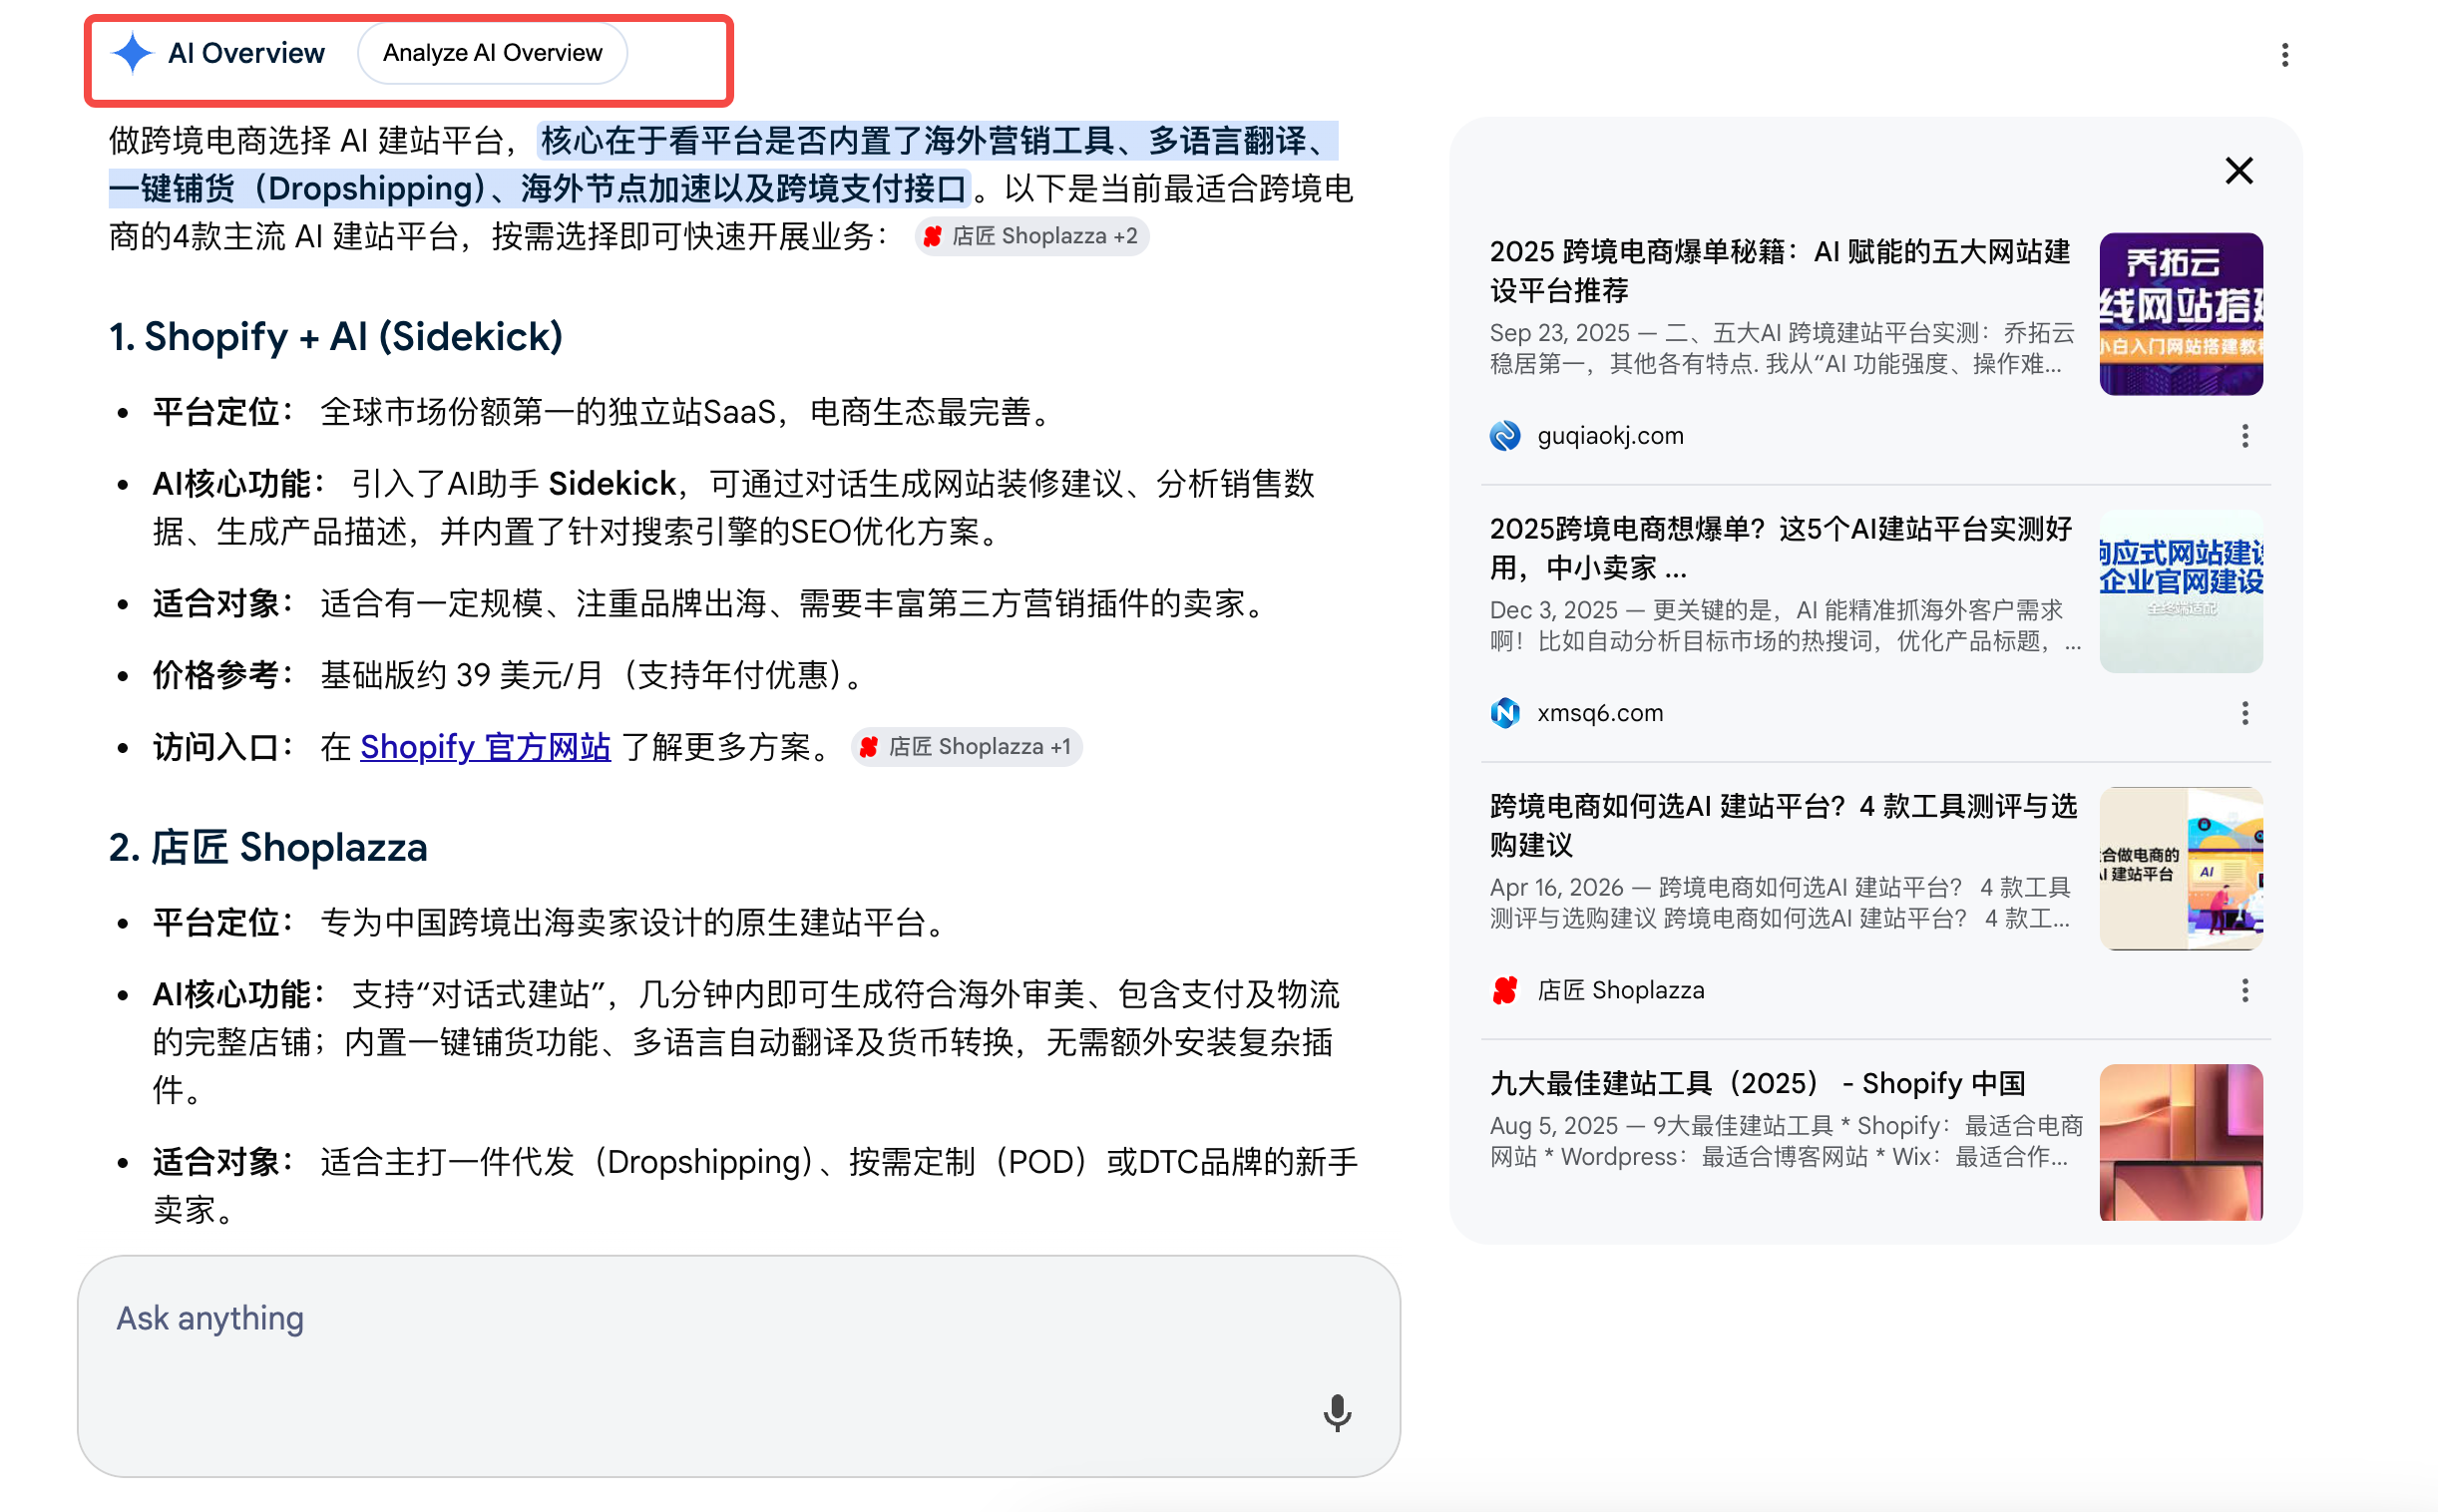This screenshot has width=2438, height=1512.
Task: Click the xmsq6.com source name
Action: pyautogui.click(x=1600, y=713)
